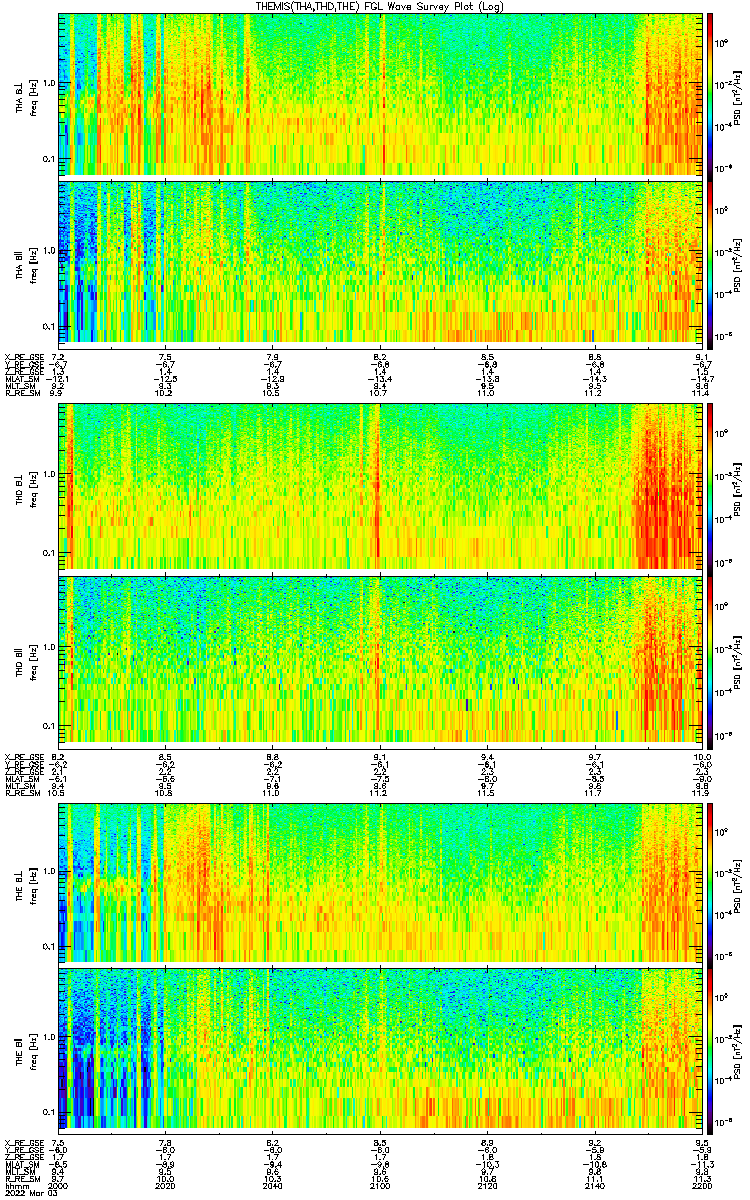Viewport: 750px width, 1200px height.
Task: Click the 'X_RE_GSE' row label under THA panels
Action: (x=24, y=356)
